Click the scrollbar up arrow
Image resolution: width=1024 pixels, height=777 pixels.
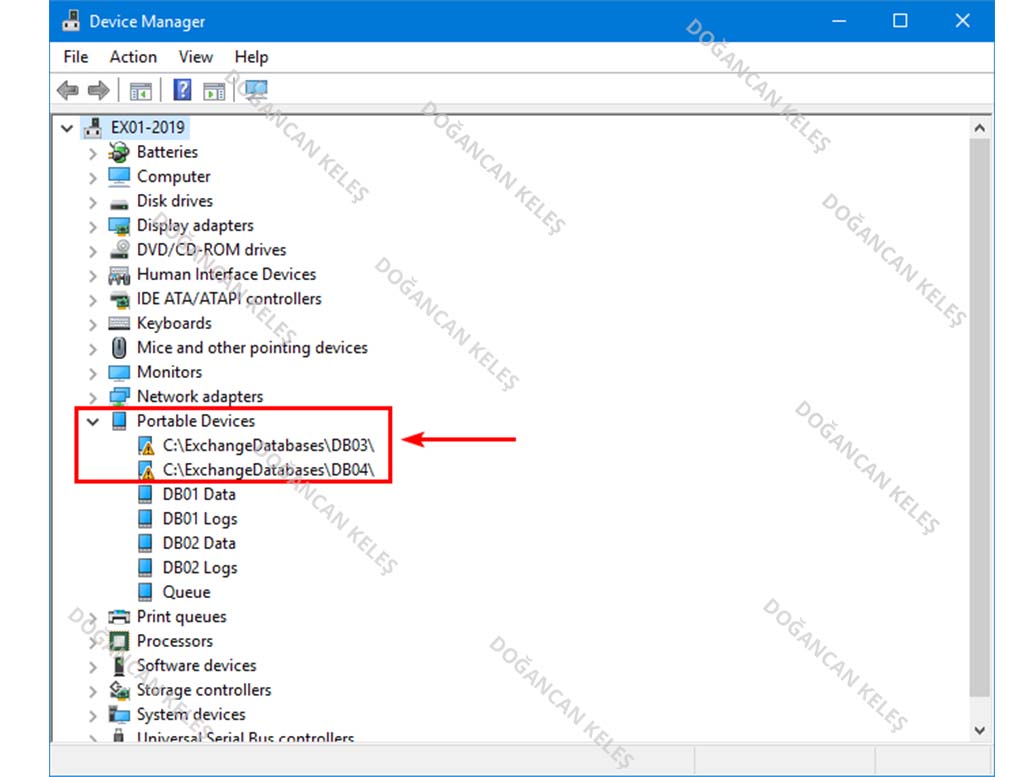click(979, 128)
